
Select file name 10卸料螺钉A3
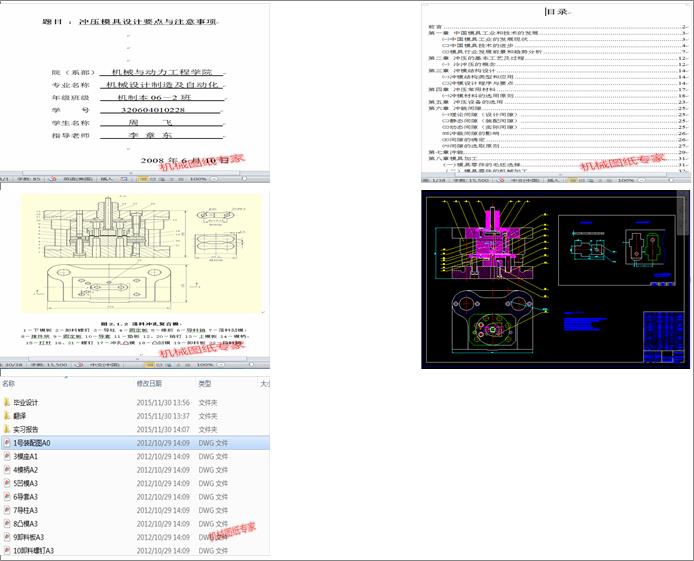33,551
